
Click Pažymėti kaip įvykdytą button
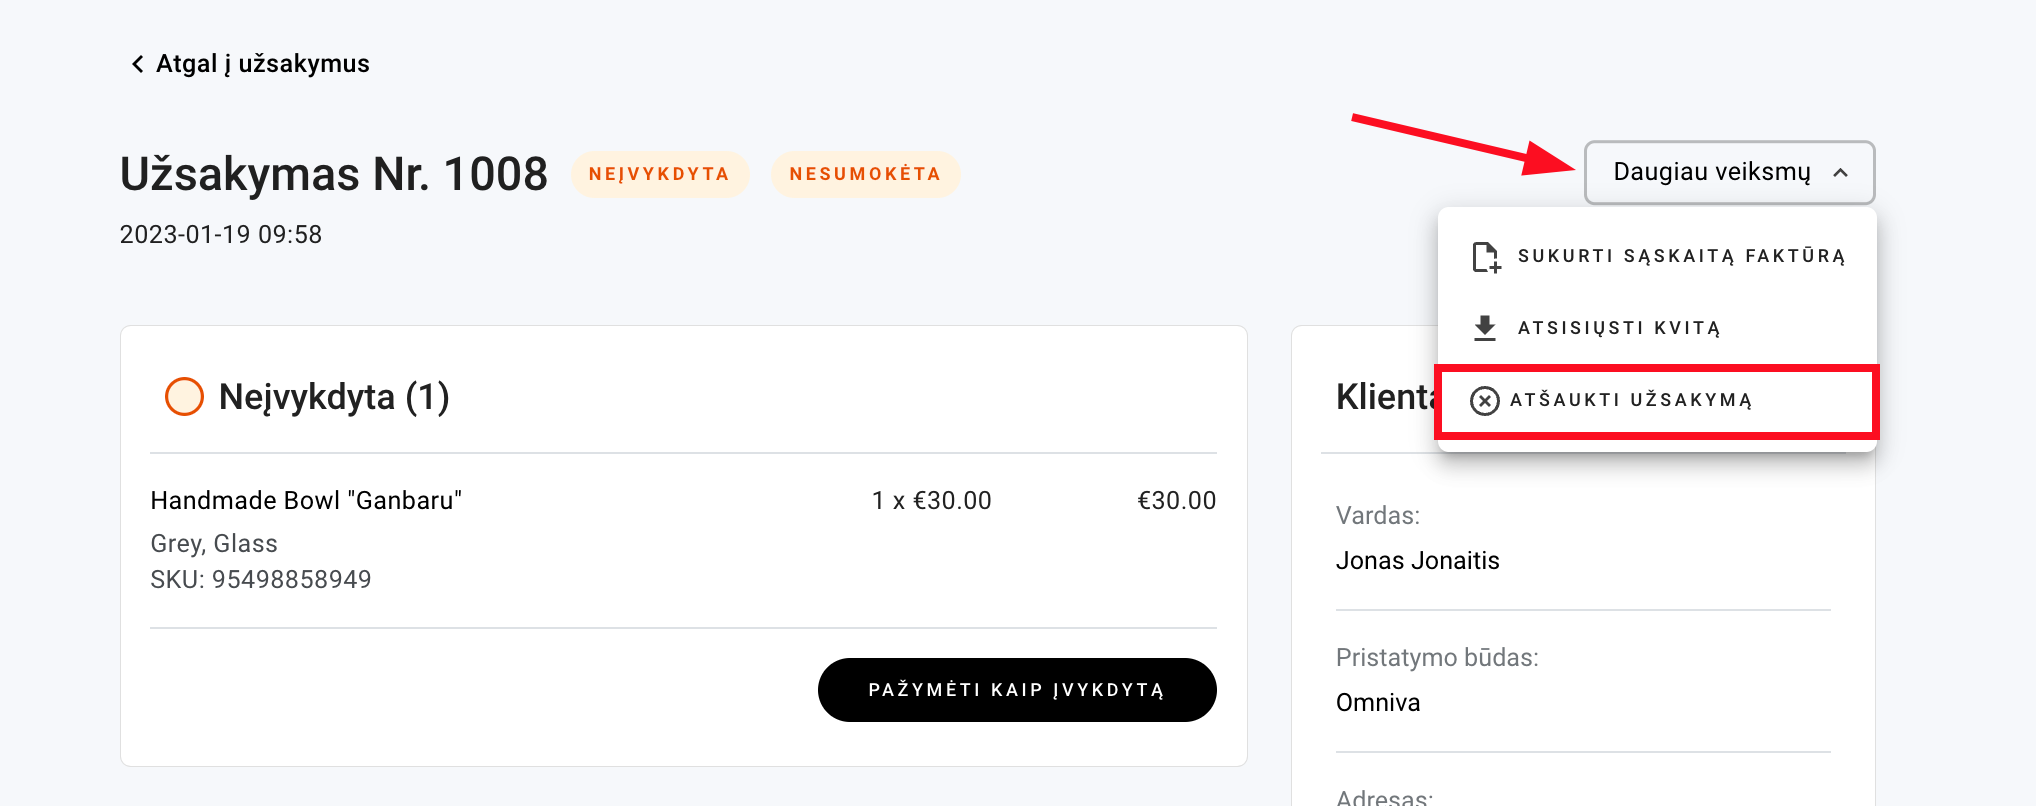click(1017, 690)
